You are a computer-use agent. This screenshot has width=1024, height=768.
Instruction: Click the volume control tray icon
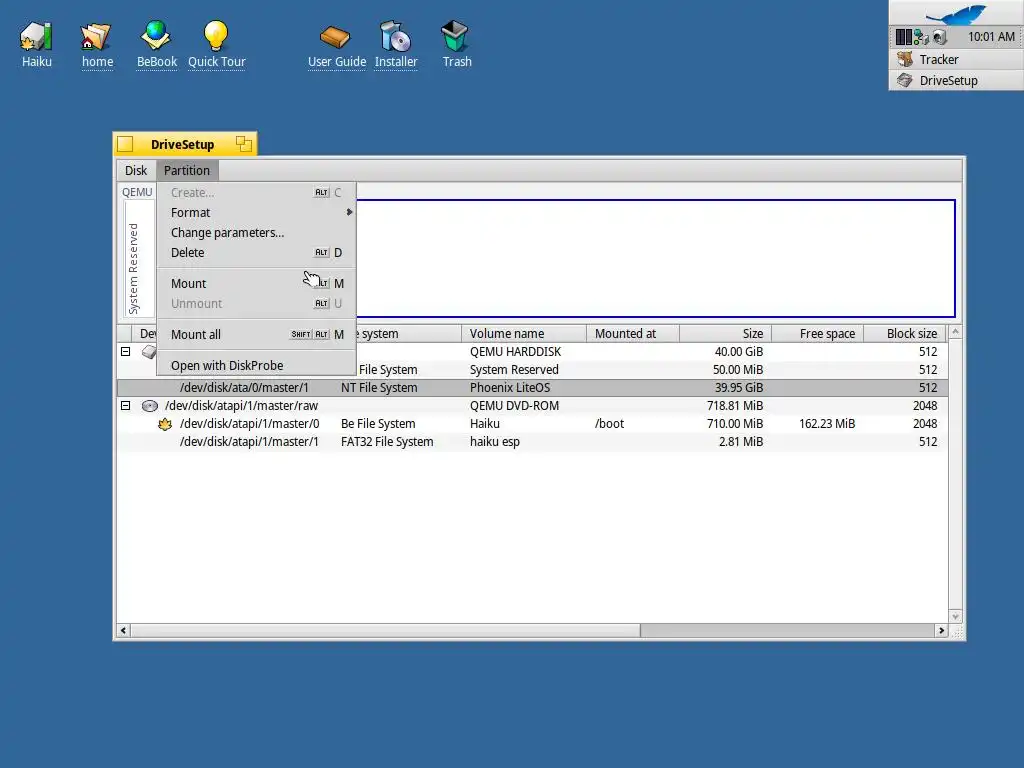click(940, 37)
